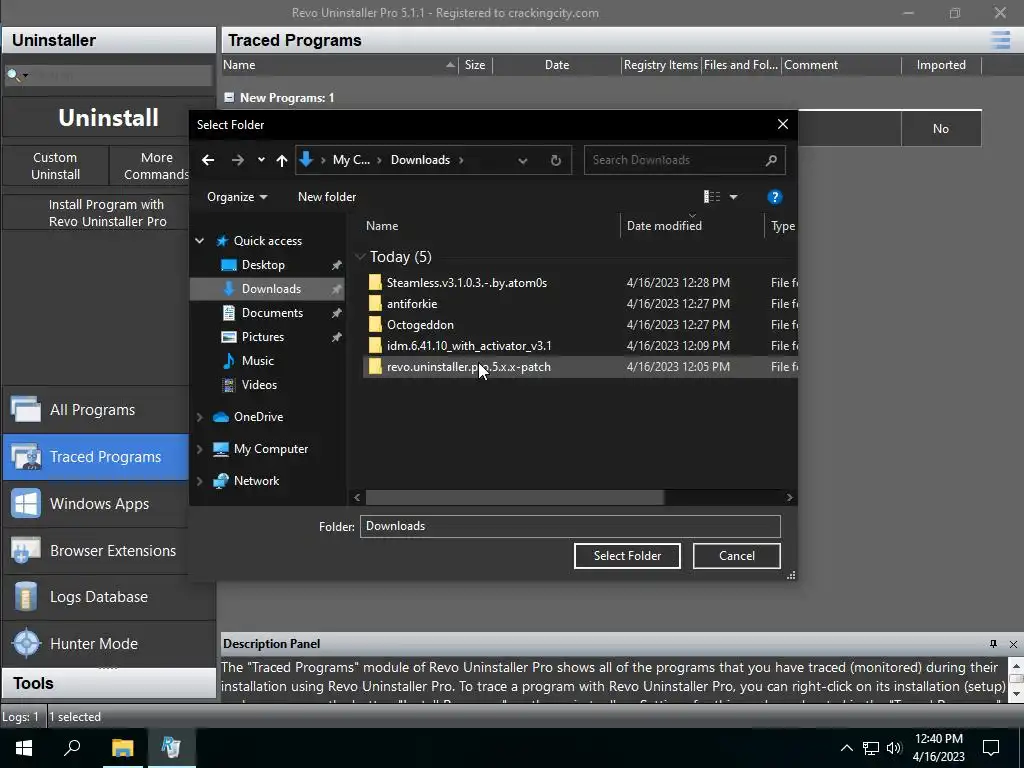Viewport: 1024px width, 768px height.
Task: Click the search magnifier in Revo sidebar
Action: pos(12,75)
